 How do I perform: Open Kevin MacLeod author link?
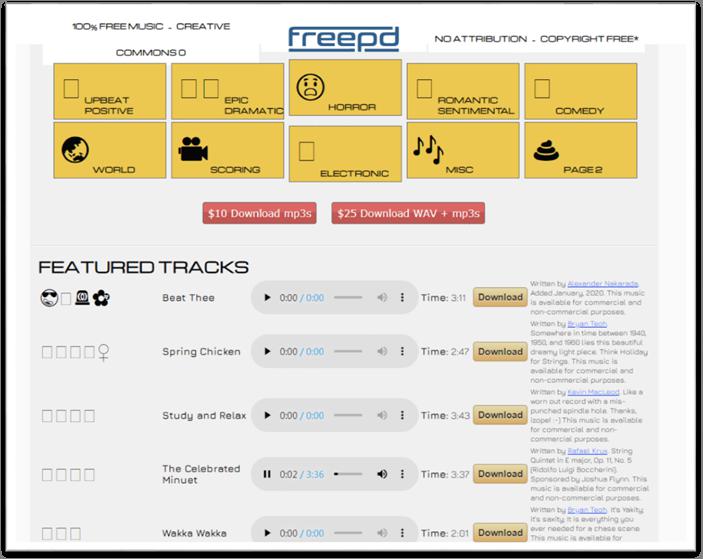point(593,392)
